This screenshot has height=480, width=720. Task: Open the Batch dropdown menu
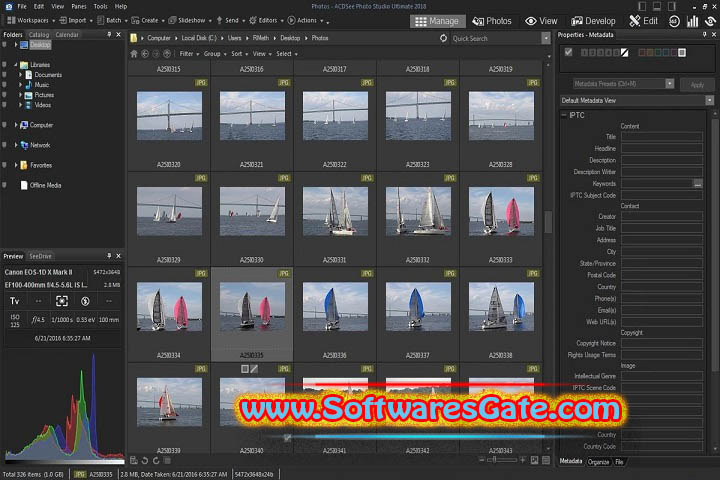coord(112,20)
